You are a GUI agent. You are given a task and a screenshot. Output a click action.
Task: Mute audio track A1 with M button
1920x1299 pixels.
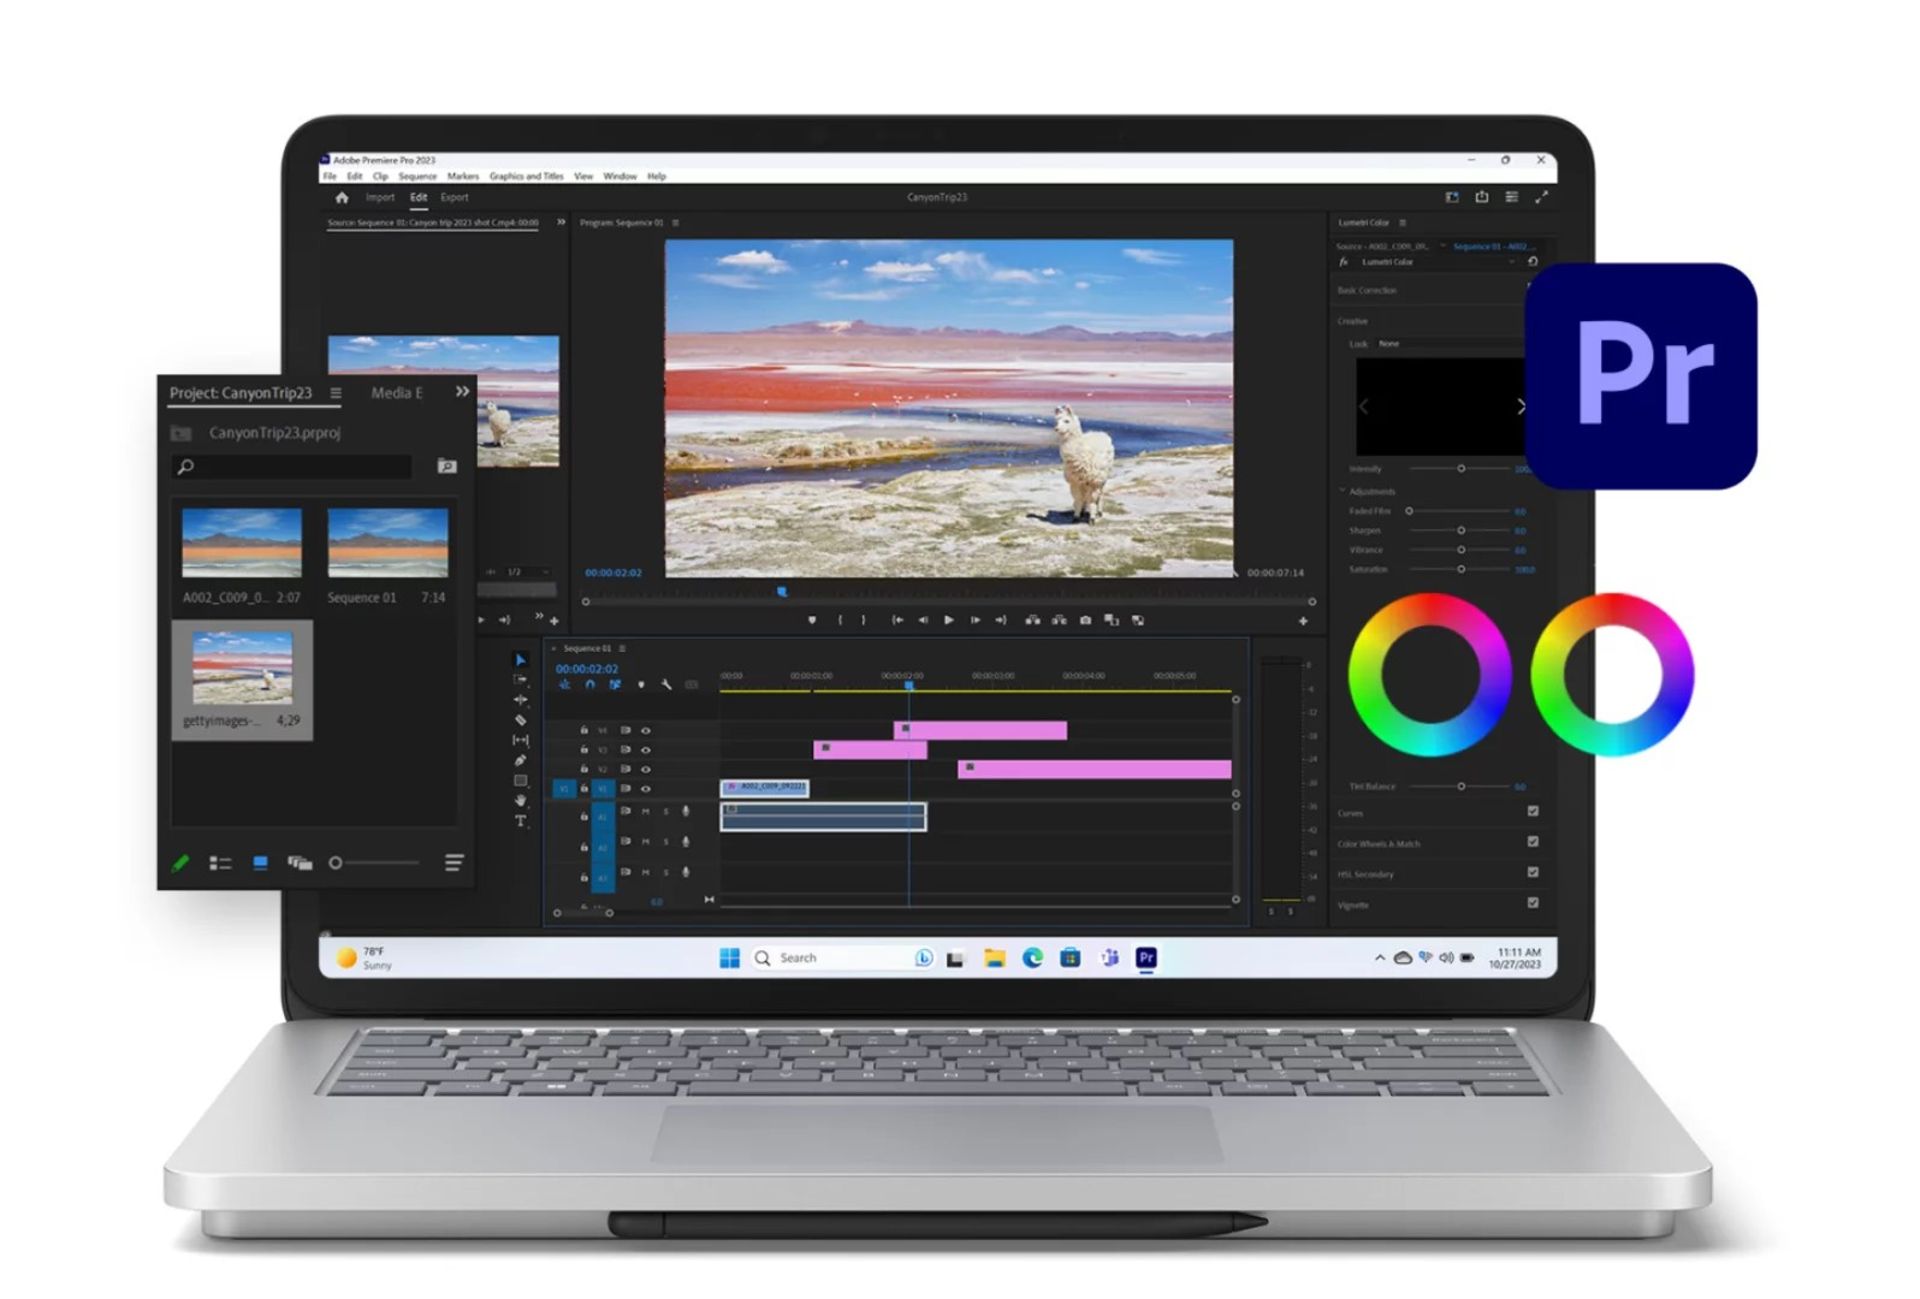click(x=646, y=812)
